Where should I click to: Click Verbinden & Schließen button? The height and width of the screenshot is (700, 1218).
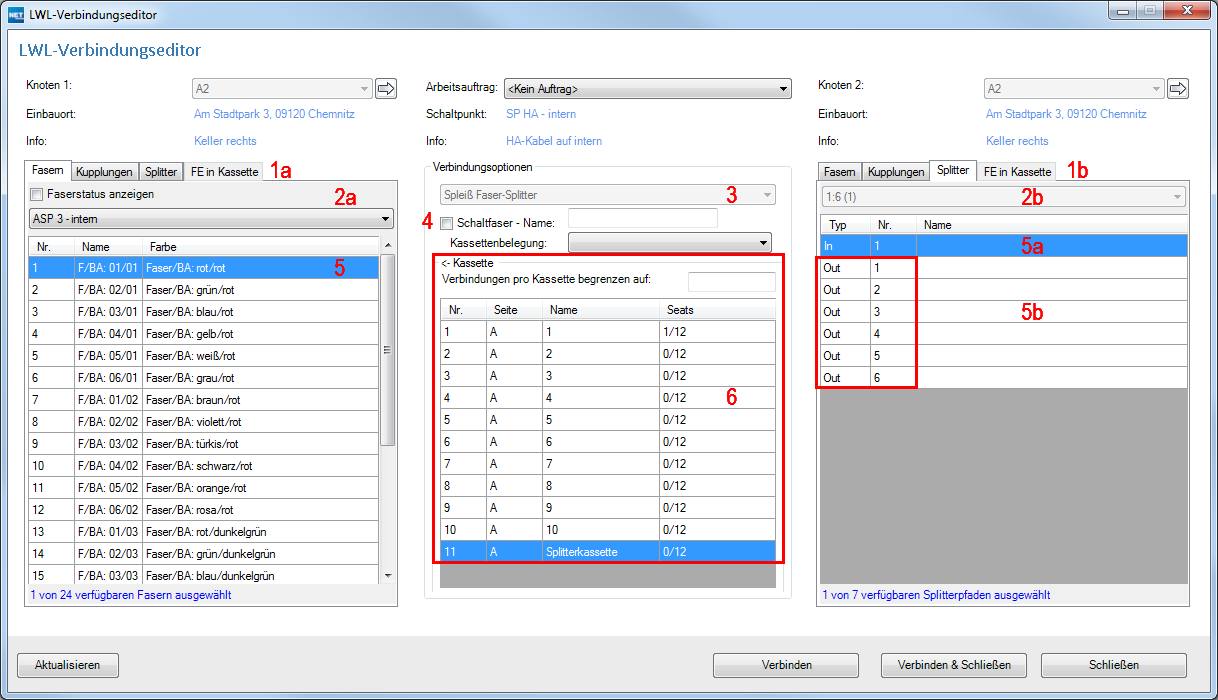[x=954, y=665]
